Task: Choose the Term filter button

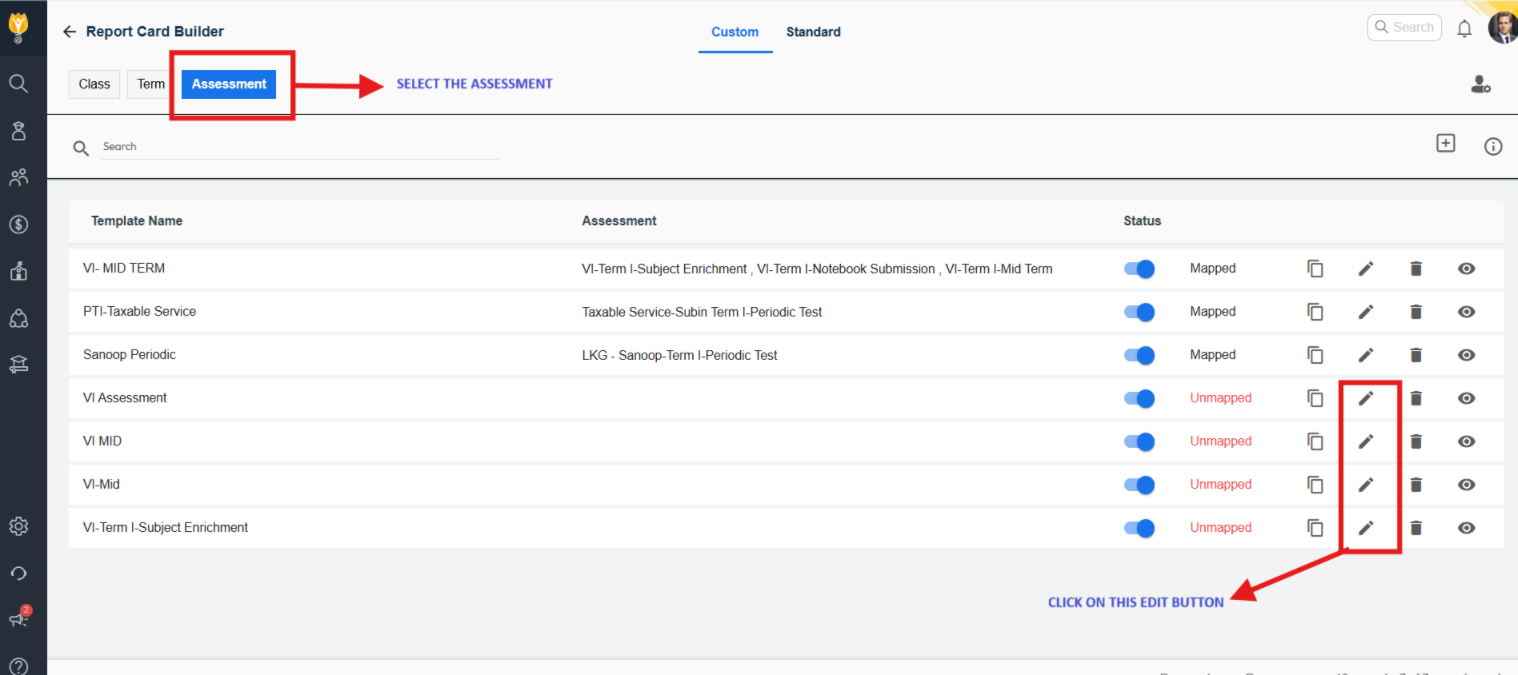Action: pos(151,84)
